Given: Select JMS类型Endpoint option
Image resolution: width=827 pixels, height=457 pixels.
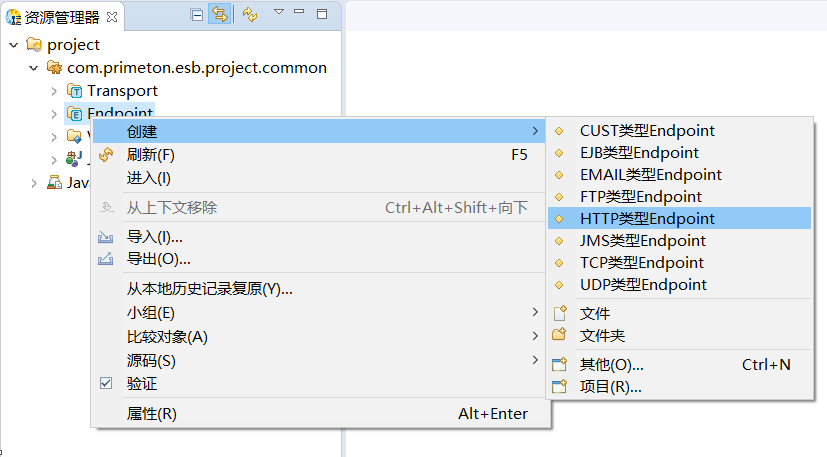Looking at the screenshot, I should (x=642, y=240).
